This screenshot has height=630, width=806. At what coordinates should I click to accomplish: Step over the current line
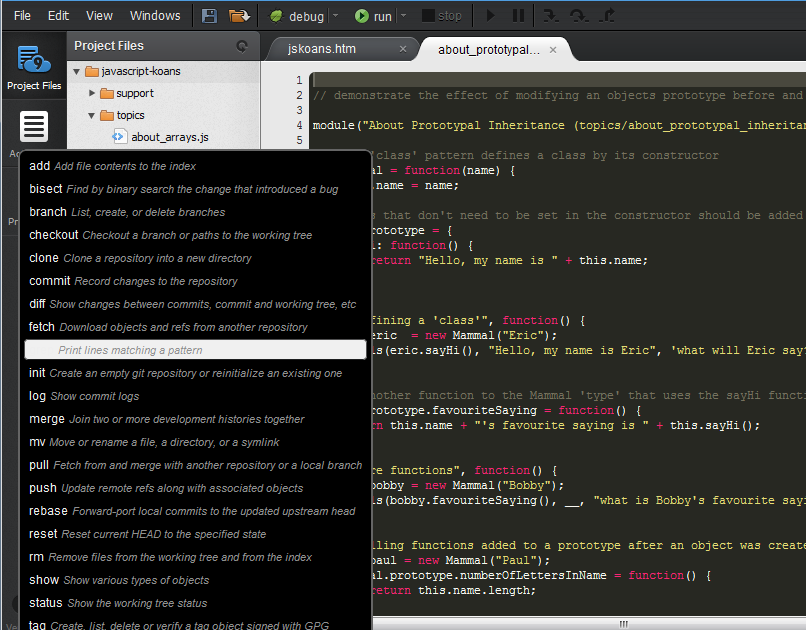[579, 15]
